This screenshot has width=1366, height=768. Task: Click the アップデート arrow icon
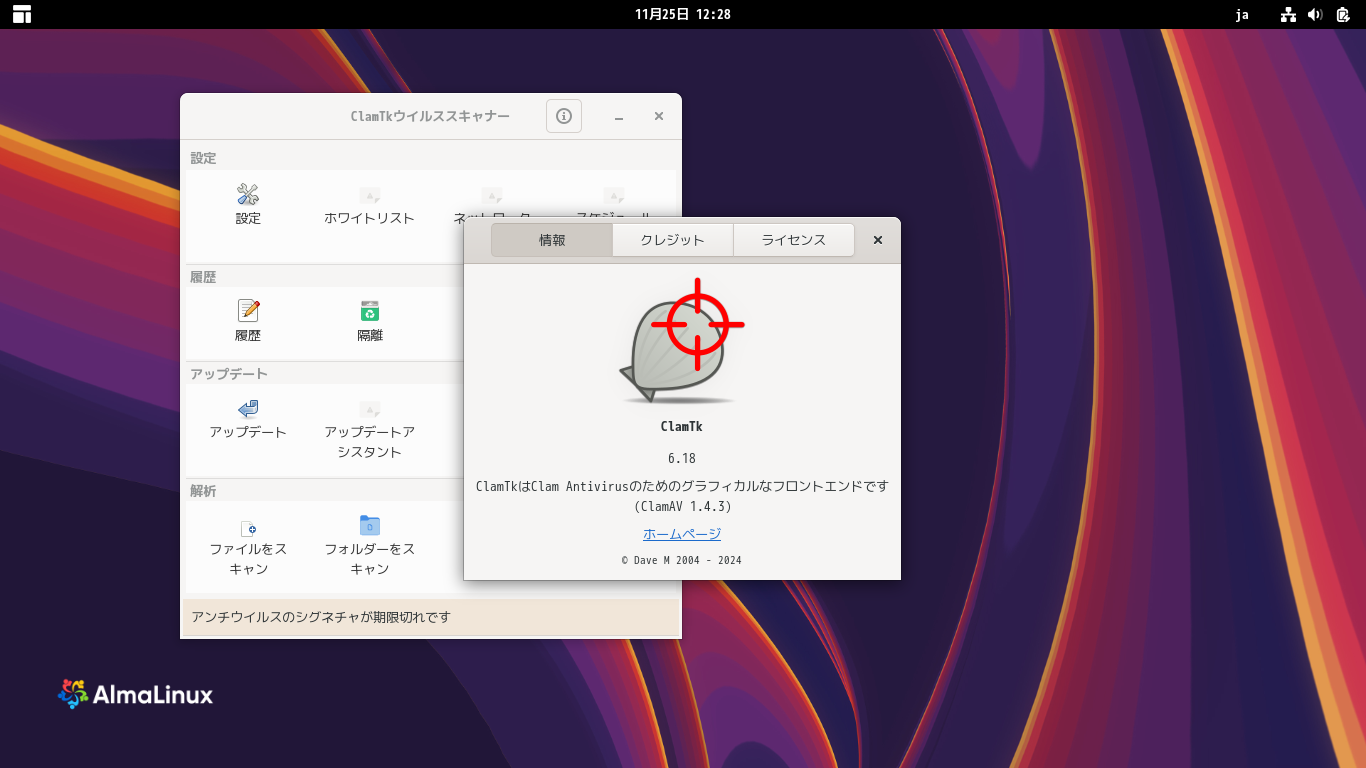[248, 408]
